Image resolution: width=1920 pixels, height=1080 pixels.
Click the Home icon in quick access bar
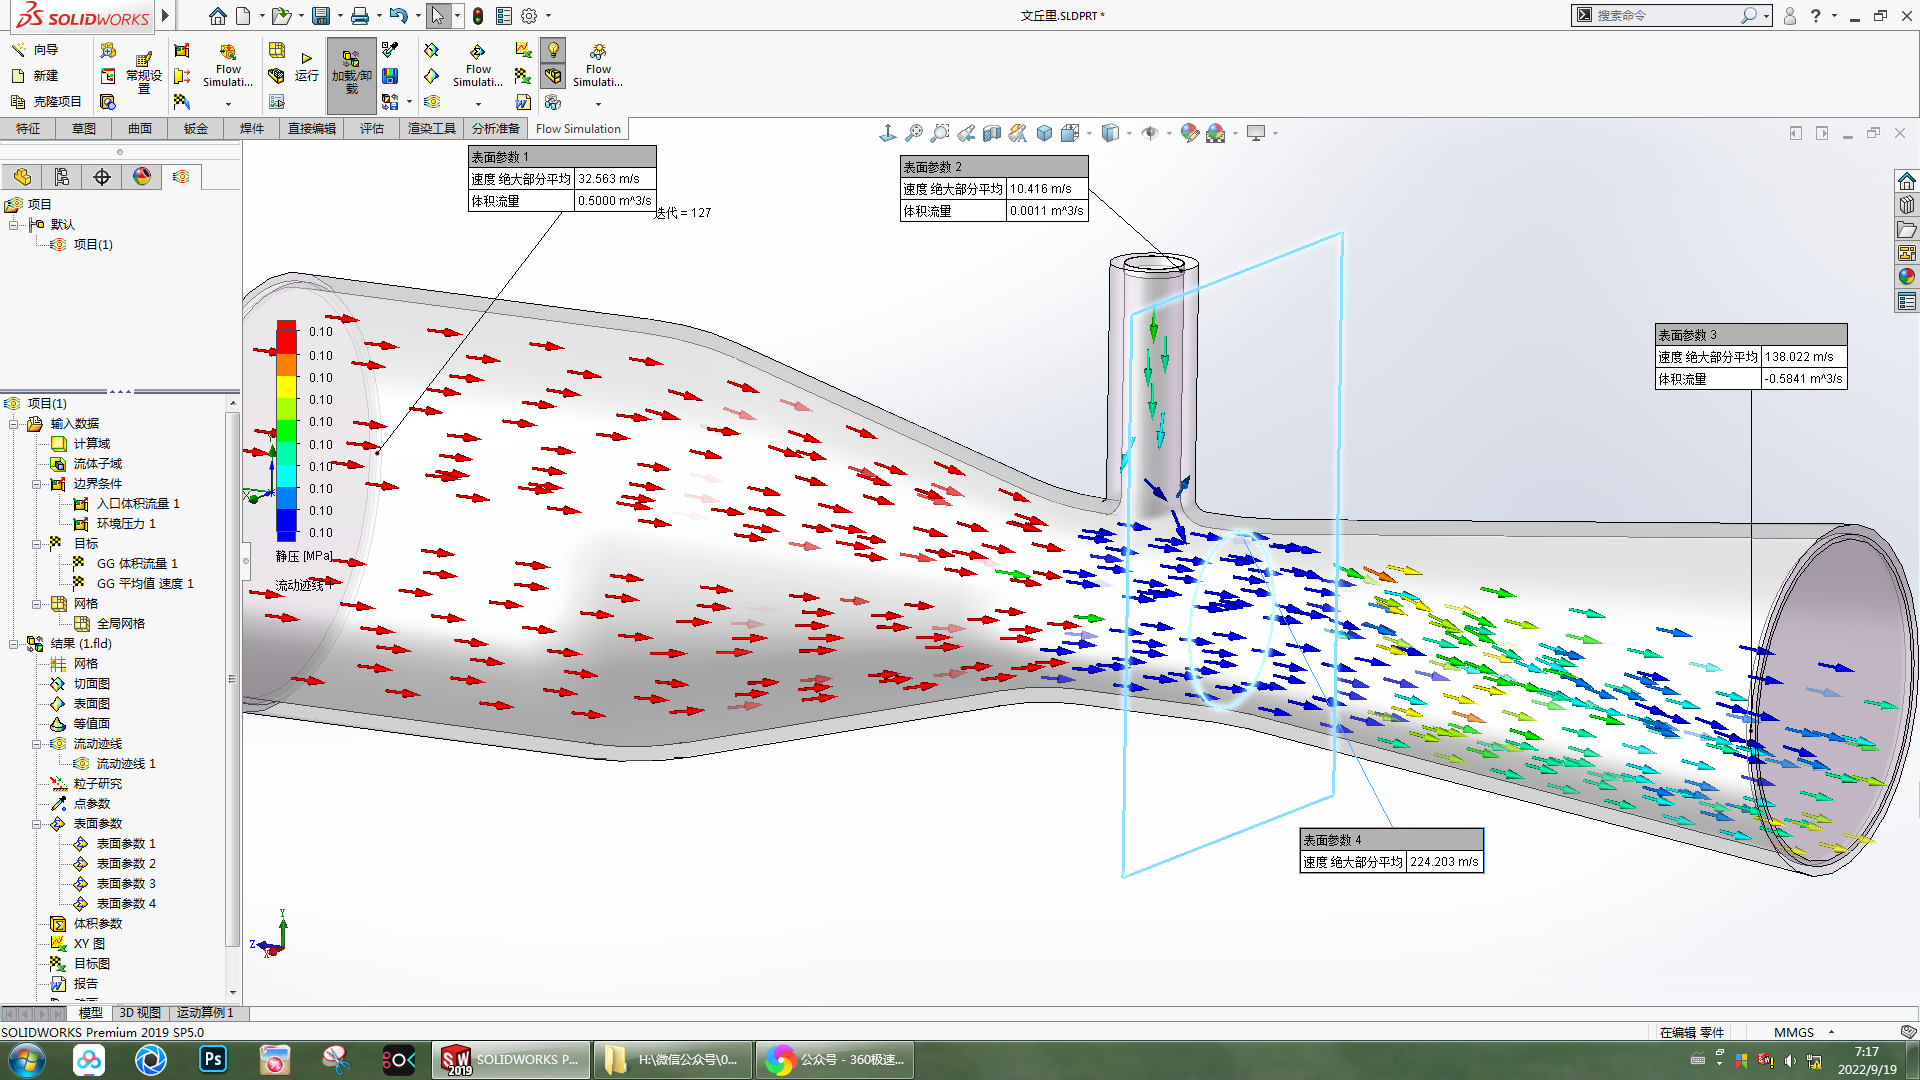pyautogui.click(x=217, y=16)
